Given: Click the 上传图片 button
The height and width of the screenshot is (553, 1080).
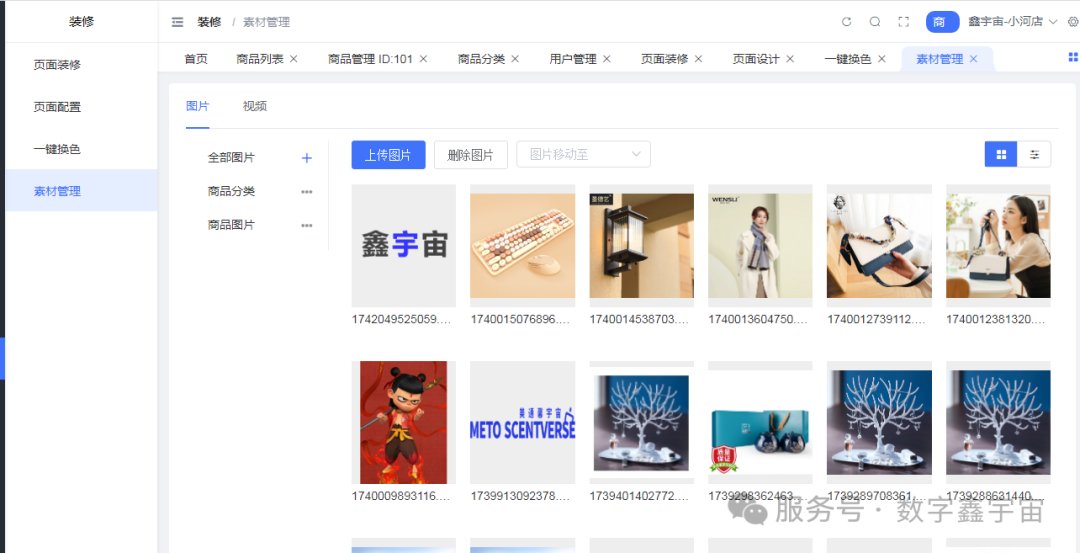Looking at the screenshot, I should coord(388,155).
